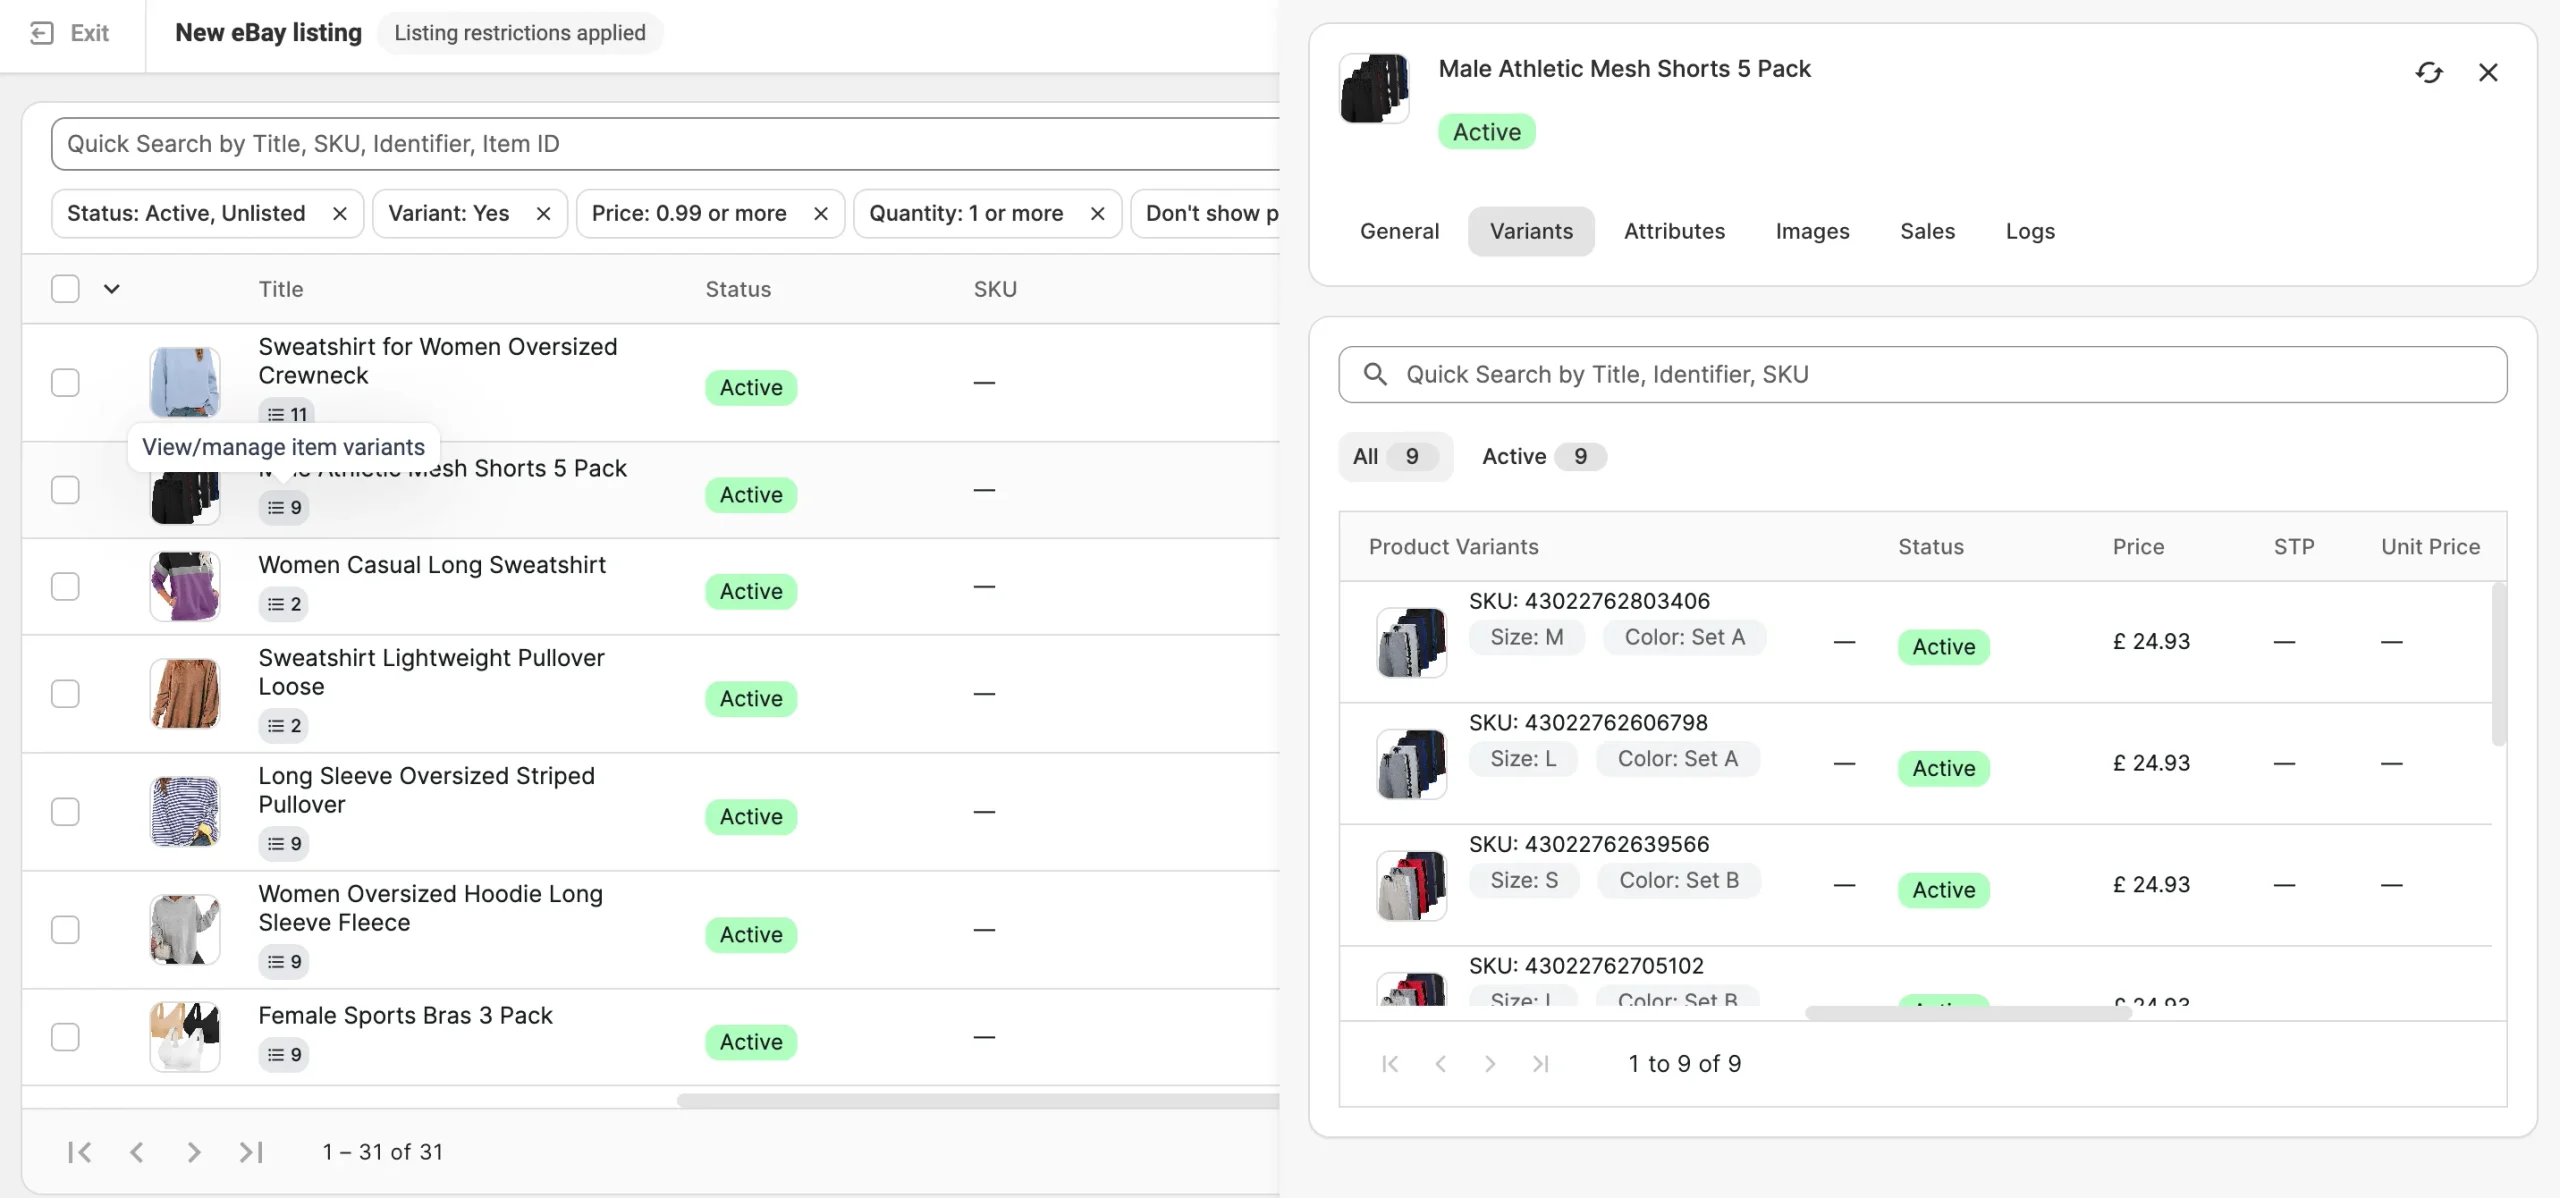Filter variants by Active 9
The image size is (2560, 1198).
point(1544,457)
